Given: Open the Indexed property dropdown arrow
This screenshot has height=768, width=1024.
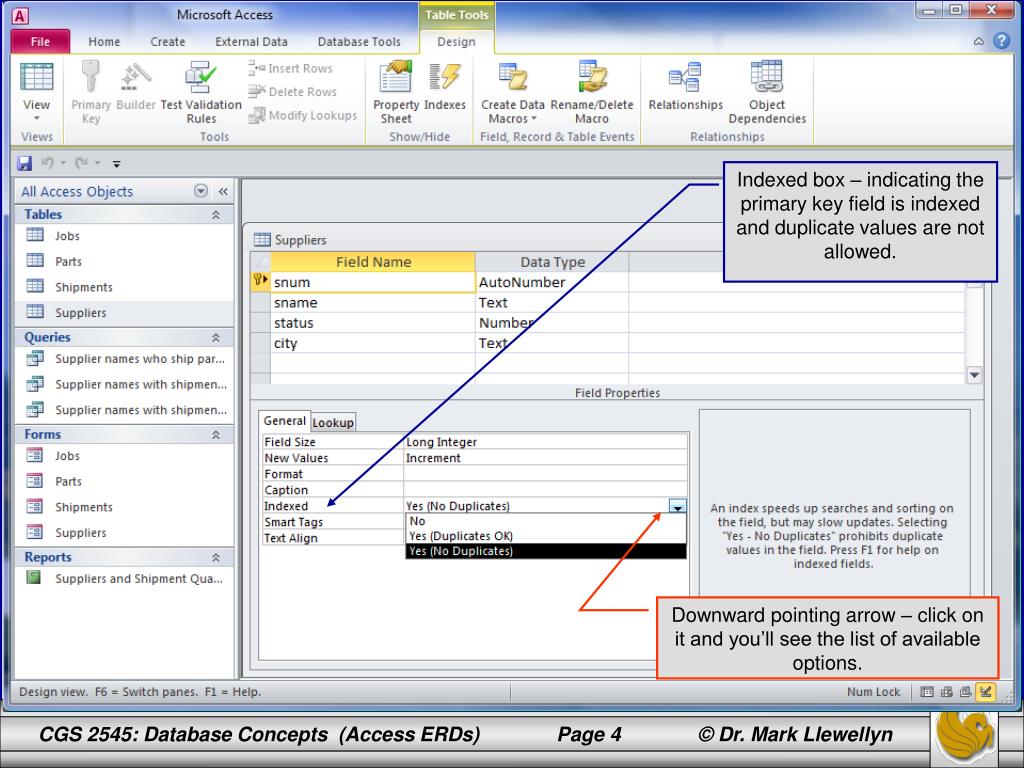Looking at the screenshot, I should coord(678,506).
